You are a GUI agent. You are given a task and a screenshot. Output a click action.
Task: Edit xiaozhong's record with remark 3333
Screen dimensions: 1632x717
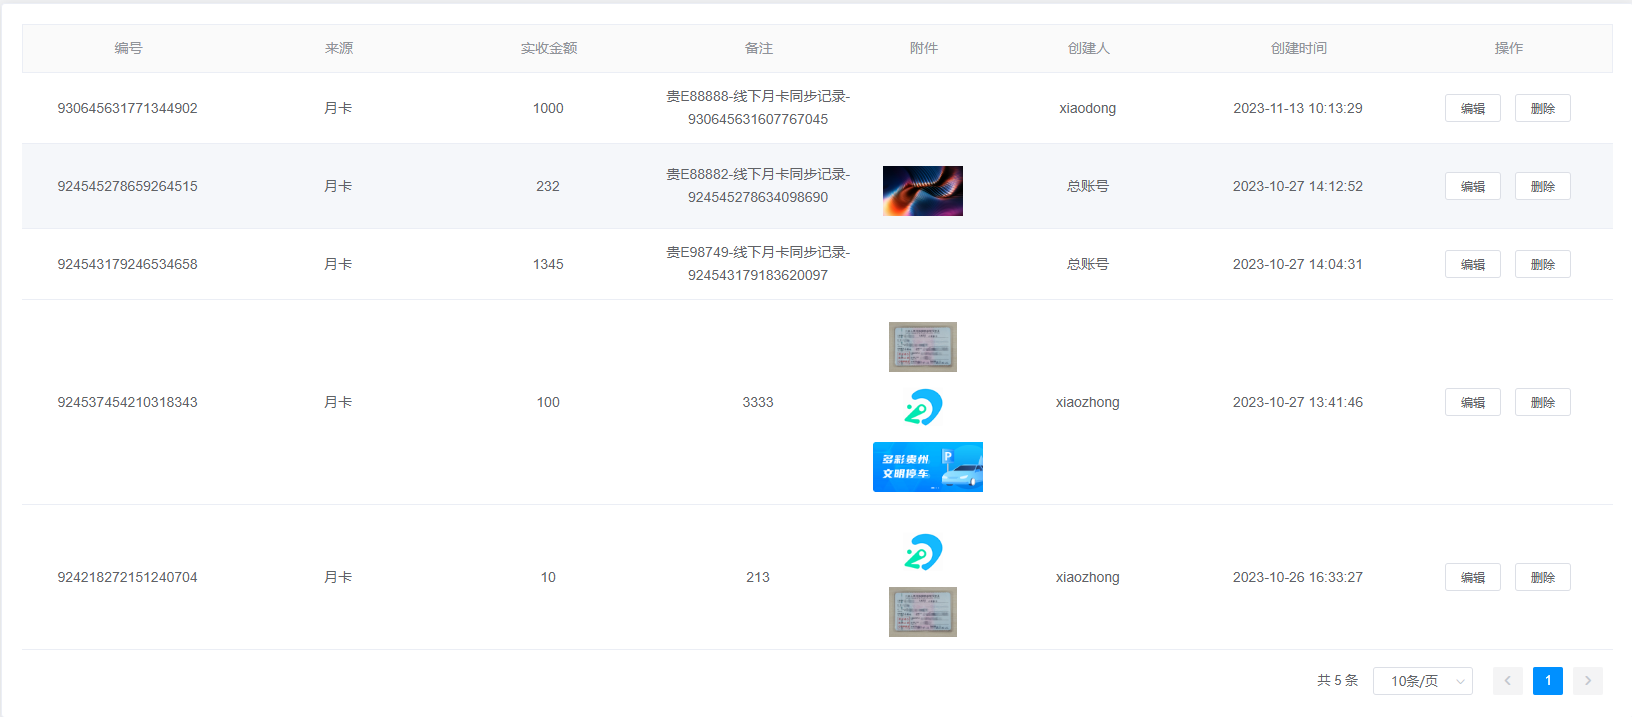coord(1472,402)
